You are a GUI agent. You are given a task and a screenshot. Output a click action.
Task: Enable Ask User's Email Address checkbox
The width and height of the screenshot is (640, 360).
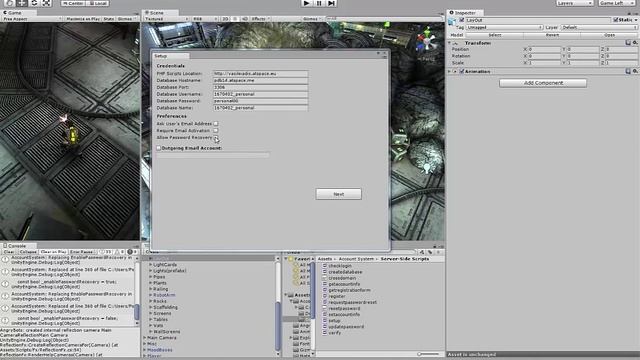point(216,124)
